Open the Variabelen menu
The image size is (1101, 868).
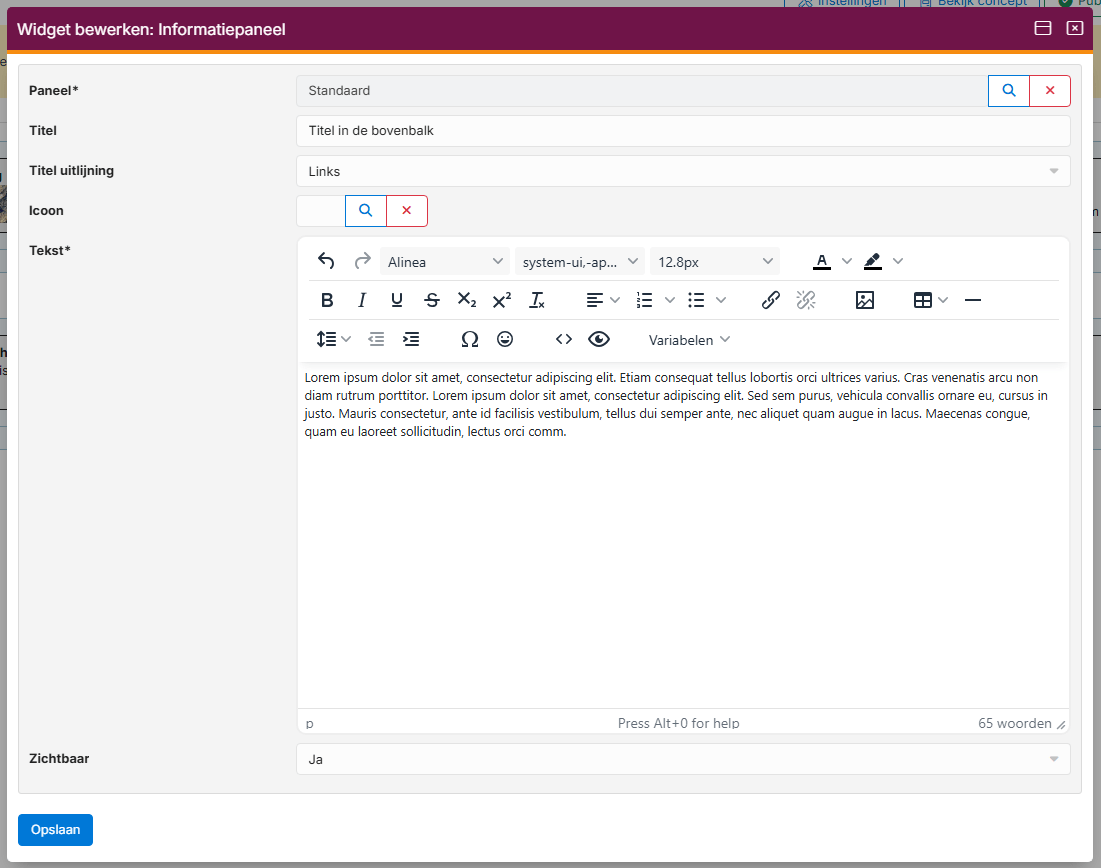click(689, 340)
